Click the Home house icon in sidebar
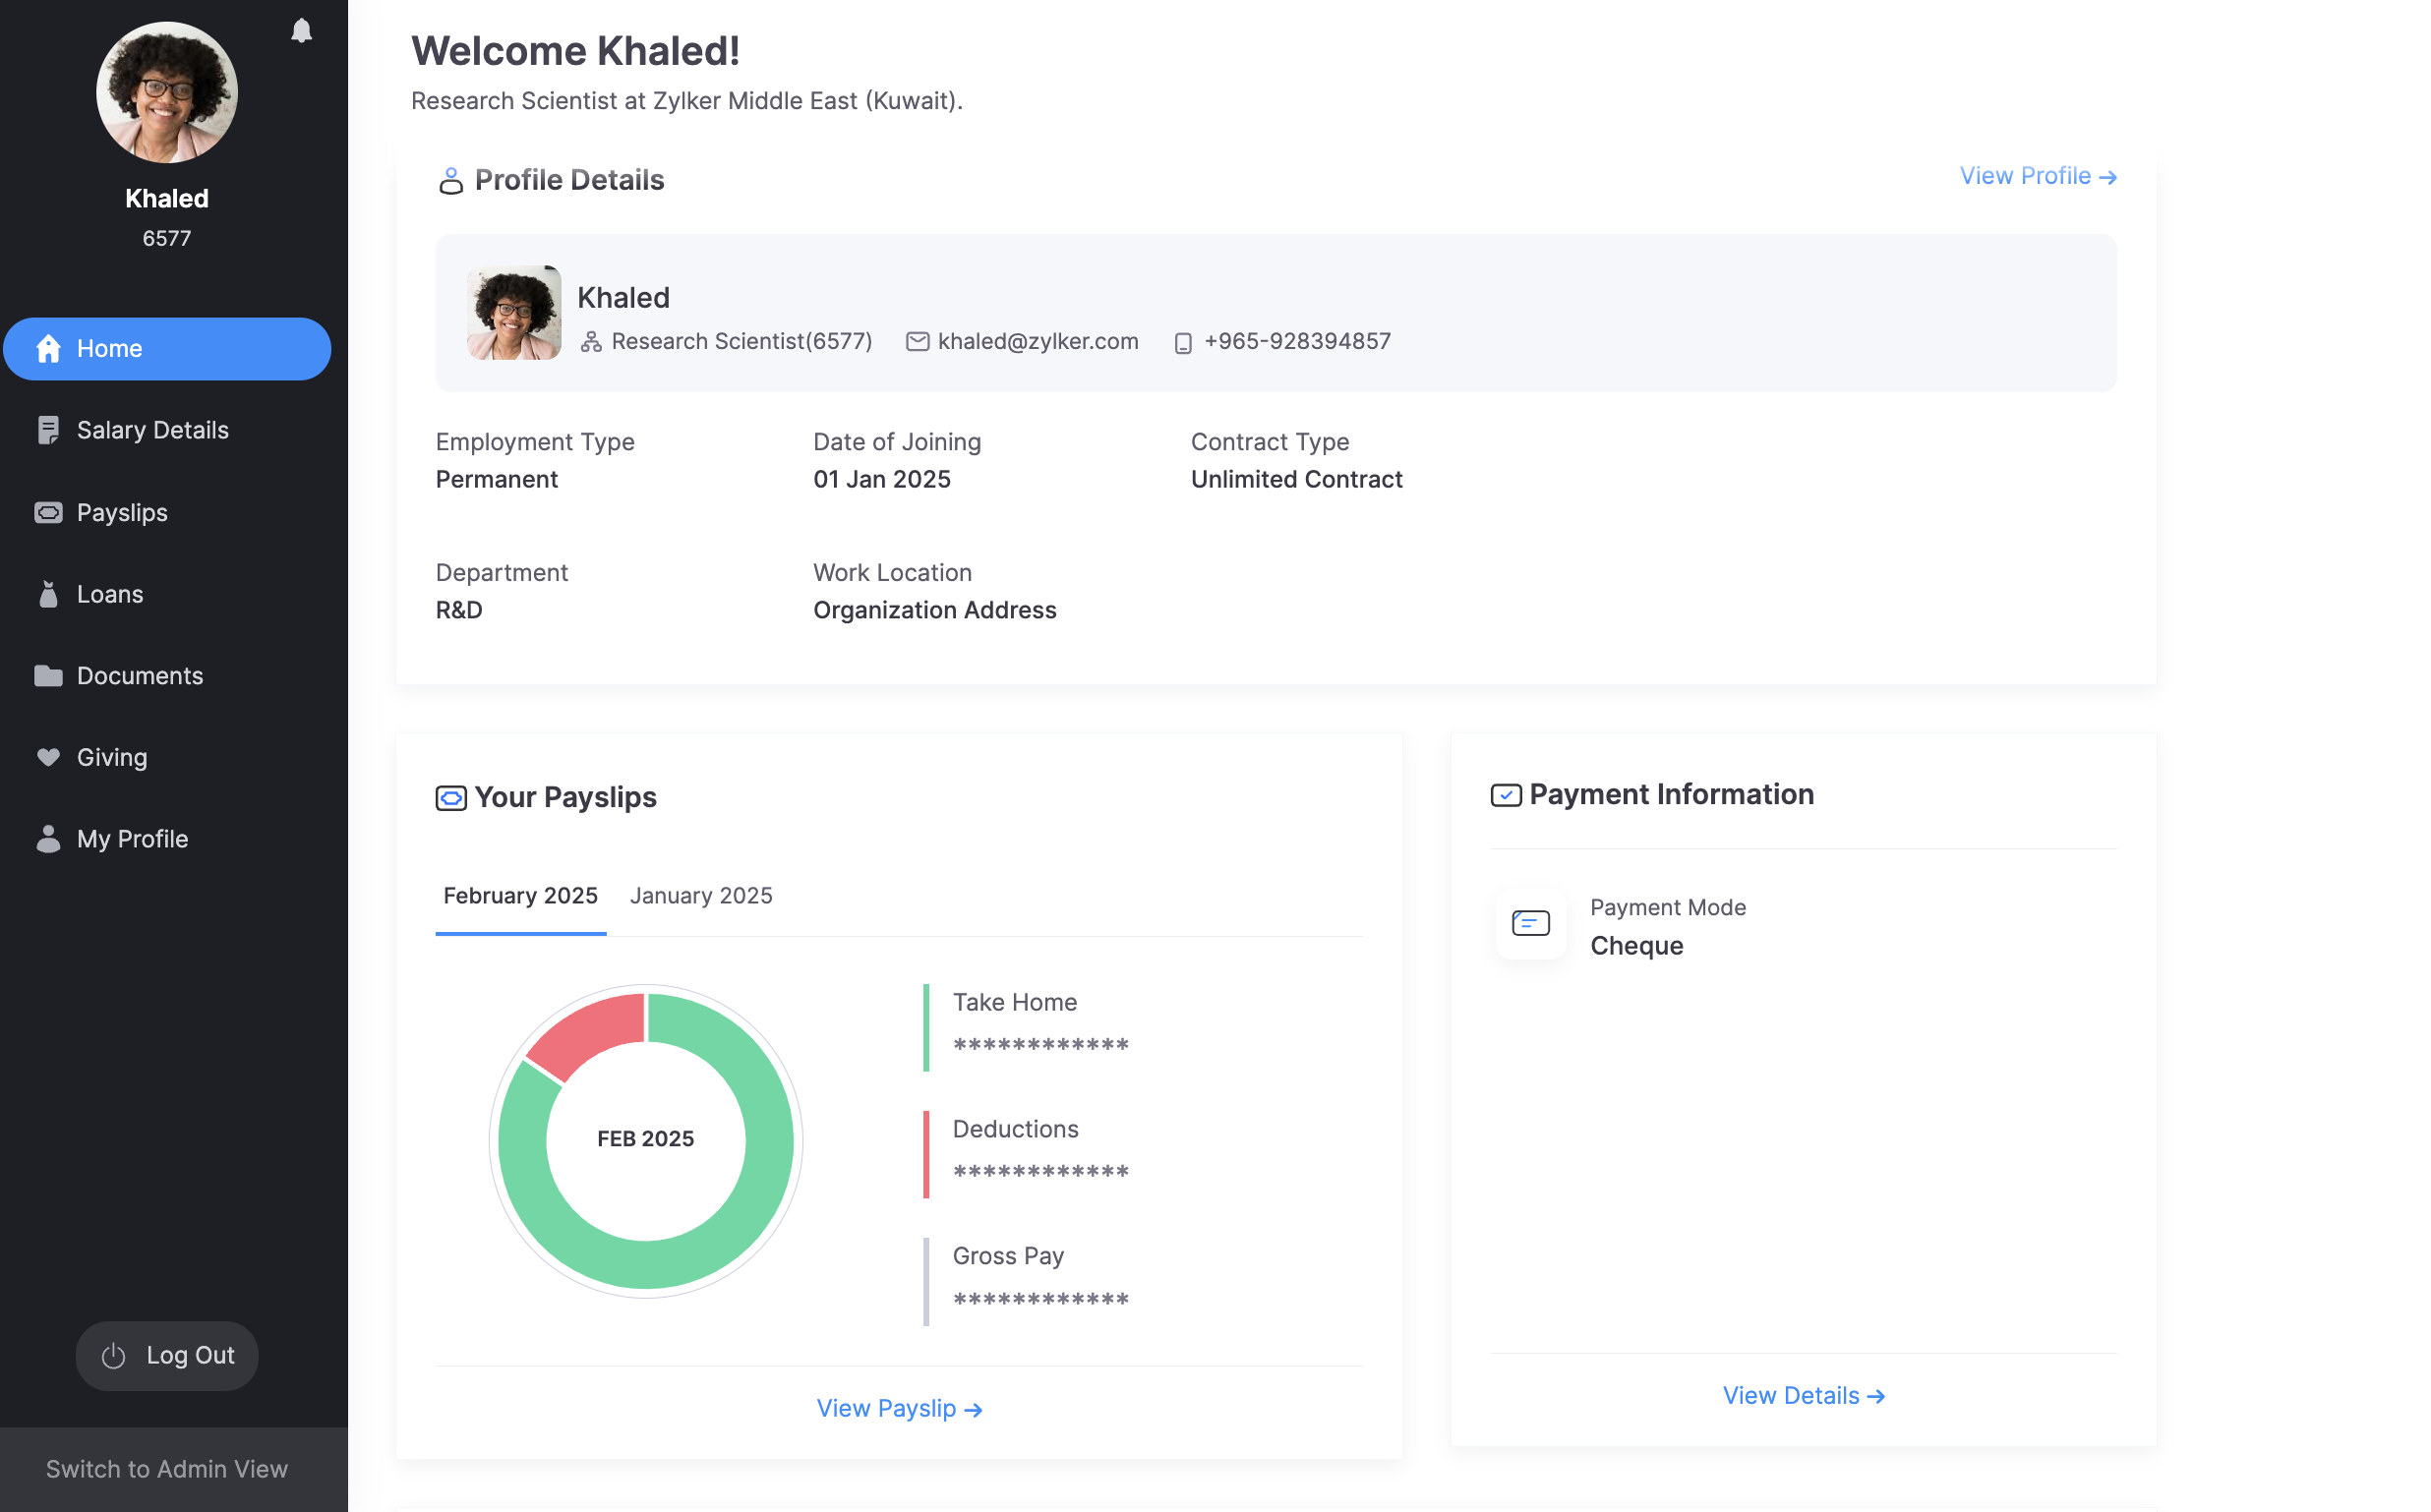This screenshot has width=2431, height=1512. click(x=48, y=349)
